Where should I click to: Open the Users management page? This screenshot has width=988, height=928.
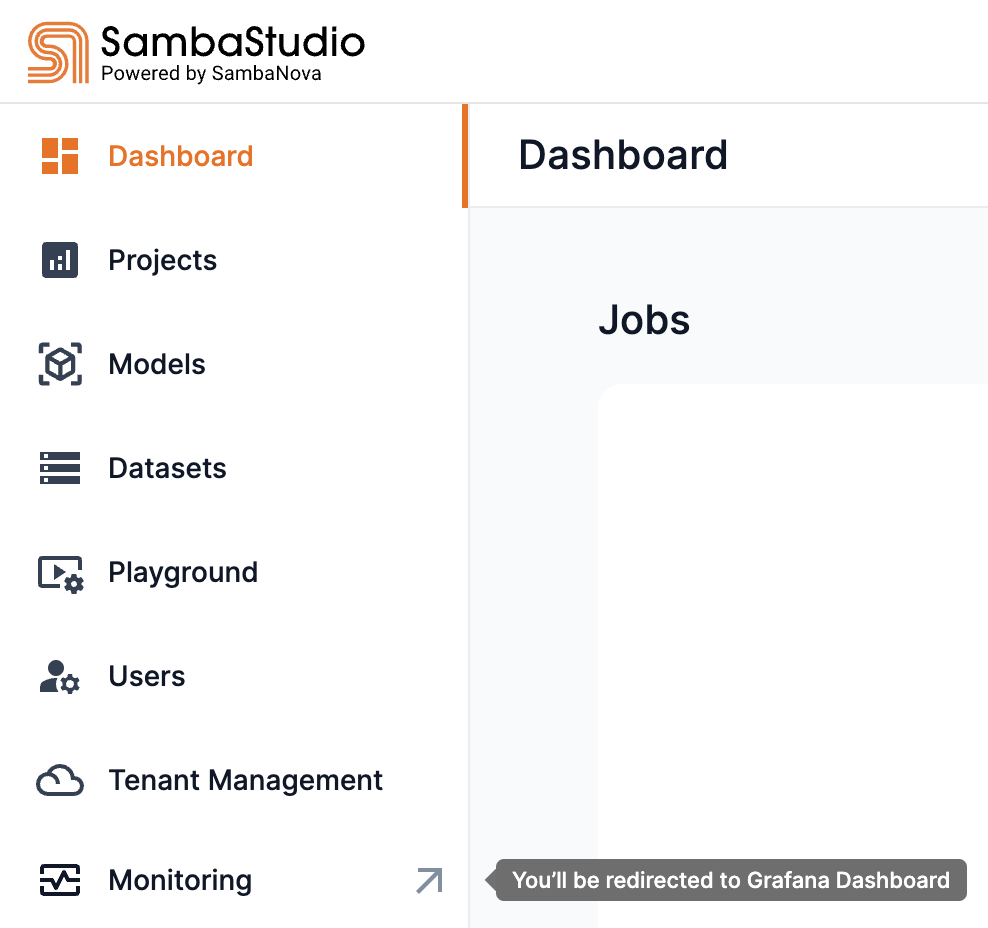pos(146,676)
